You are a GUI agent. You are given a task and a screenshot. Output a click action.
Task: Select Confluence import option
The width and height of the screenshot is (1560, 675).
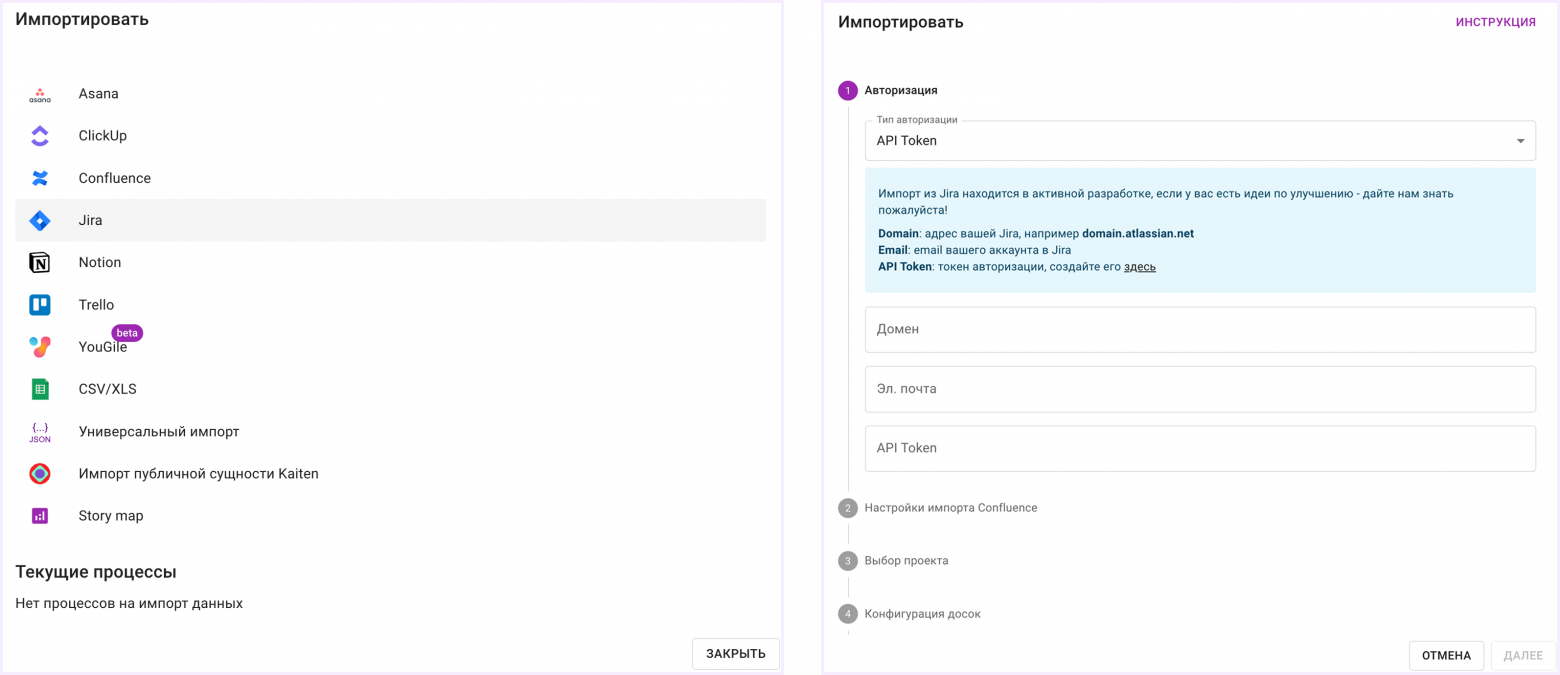pyautogui.click(x=390, y=178)
